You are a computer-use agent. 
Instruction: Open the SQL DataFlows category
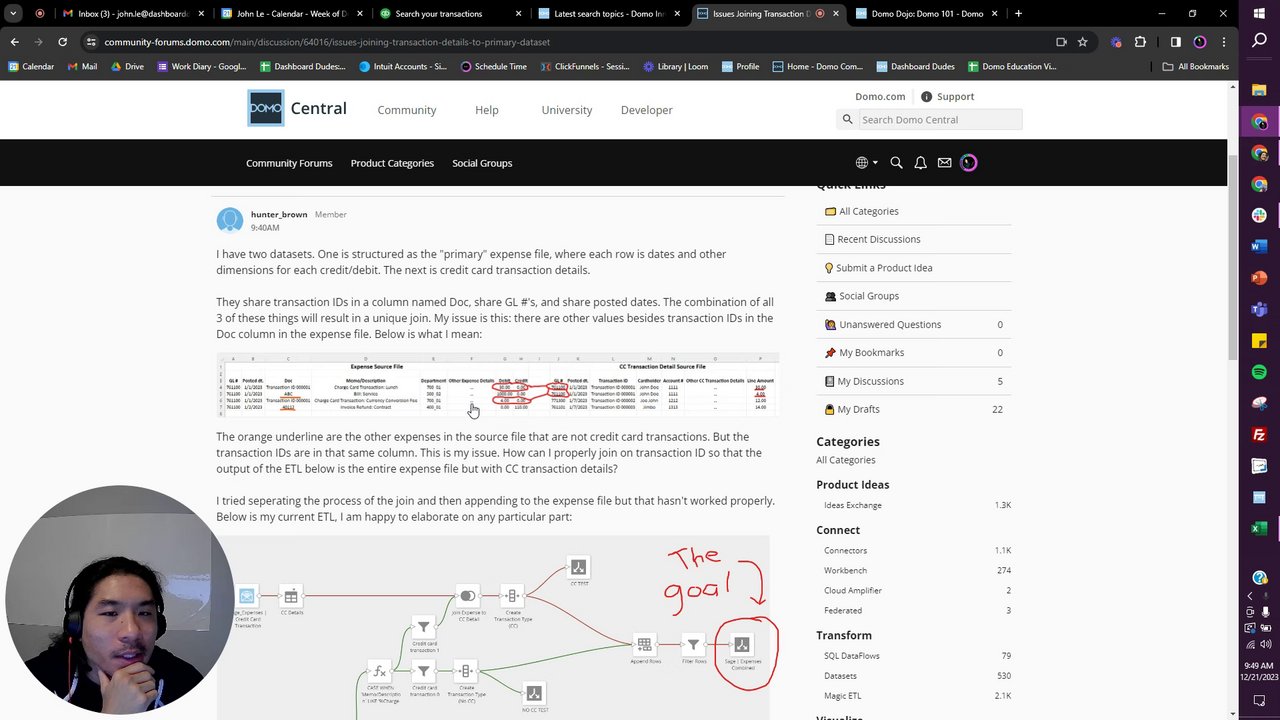852,655
